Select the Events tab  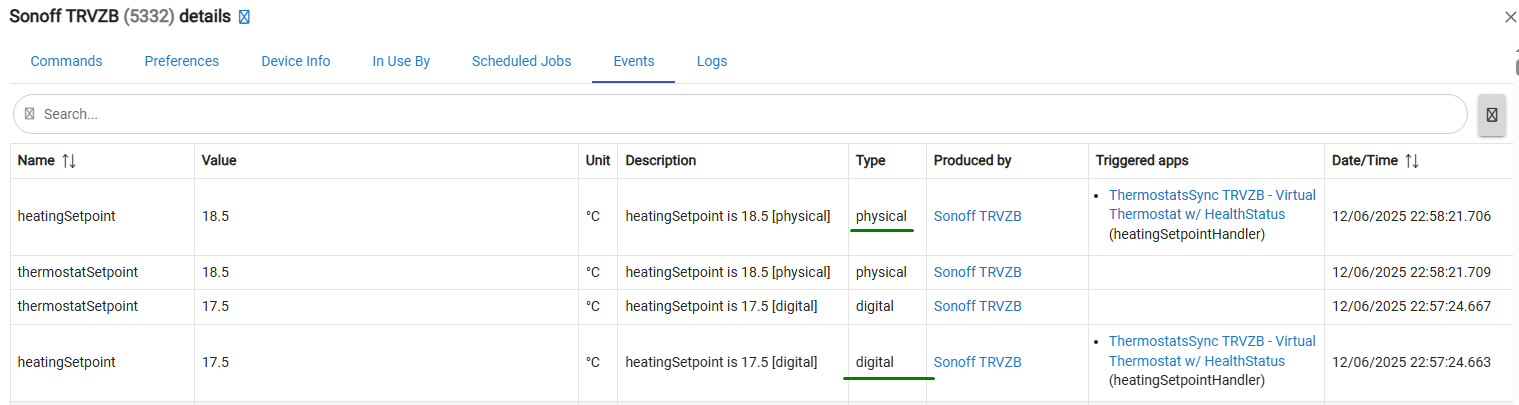tap(633, 61)
